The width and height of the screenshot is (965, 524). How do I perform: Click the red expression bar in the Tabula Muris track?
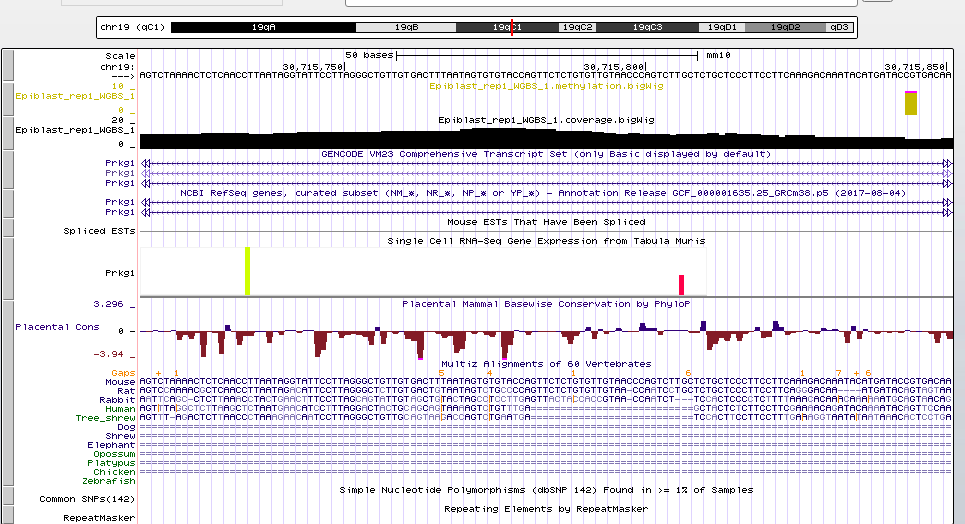click(x=681, y=285)
